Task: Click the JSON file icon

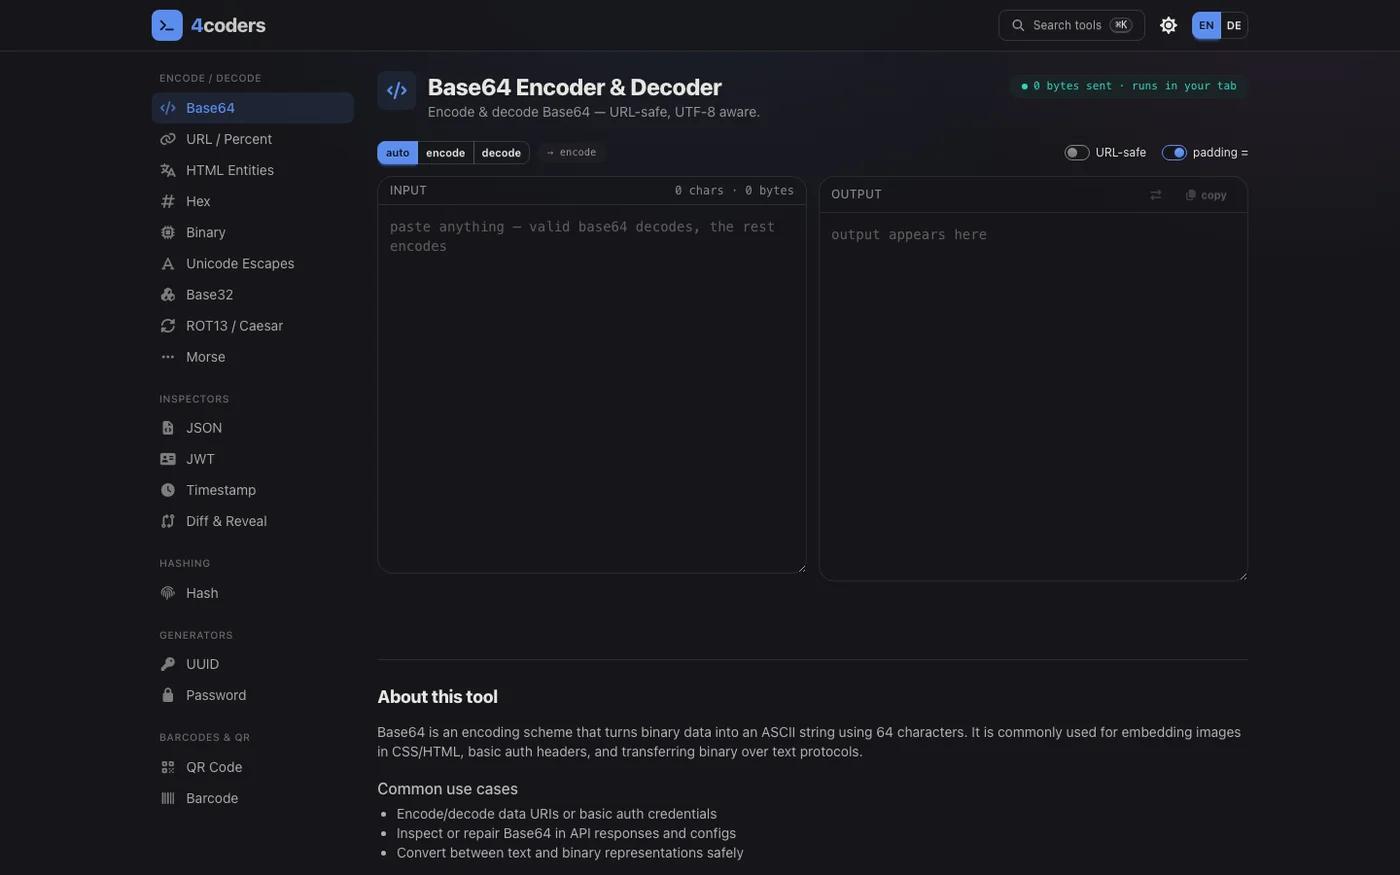Action: 168,427
